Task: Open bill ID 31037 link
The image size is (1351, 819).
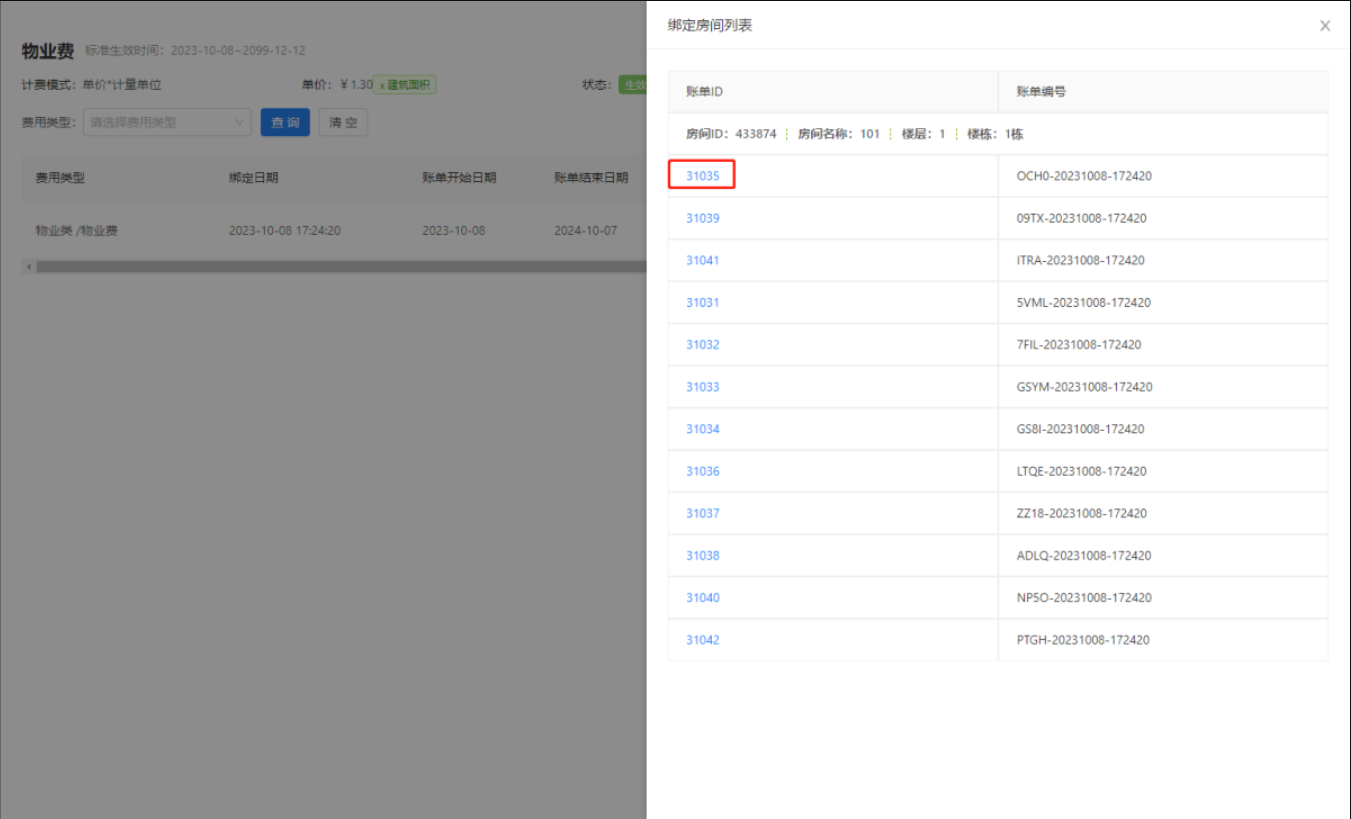Action: pyautogui.click(x=702, y=513)
